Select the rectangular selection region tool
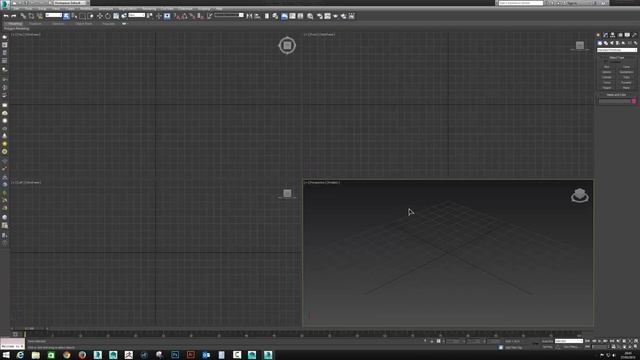The height and width of the screenshot is (360, 640). tap(82, 16)
